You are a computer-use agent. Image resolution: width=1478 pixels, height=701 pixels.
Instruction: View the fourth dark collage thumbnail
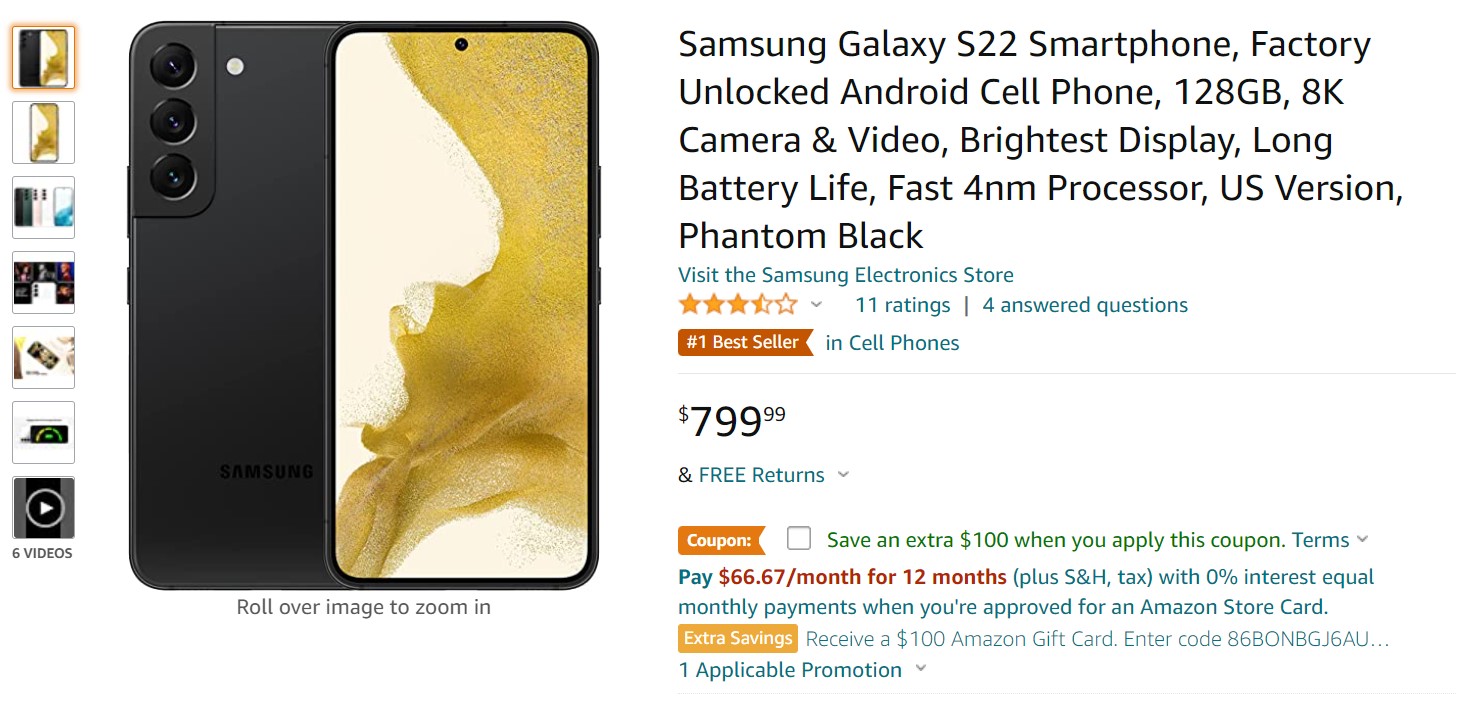coord(43,282)
